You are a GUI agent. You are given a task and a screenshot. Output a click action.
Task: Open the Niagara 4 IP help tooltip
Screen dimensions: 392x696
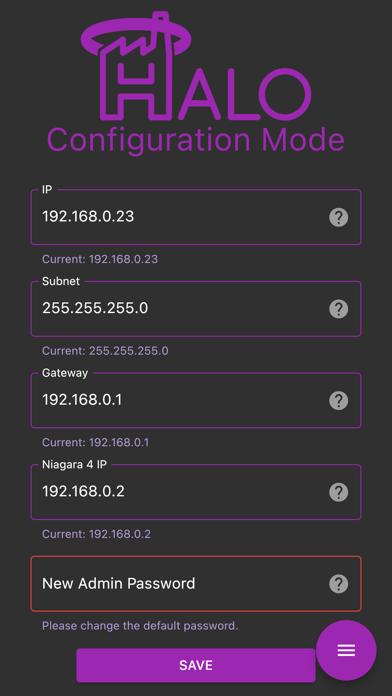[x=338, y=492]
